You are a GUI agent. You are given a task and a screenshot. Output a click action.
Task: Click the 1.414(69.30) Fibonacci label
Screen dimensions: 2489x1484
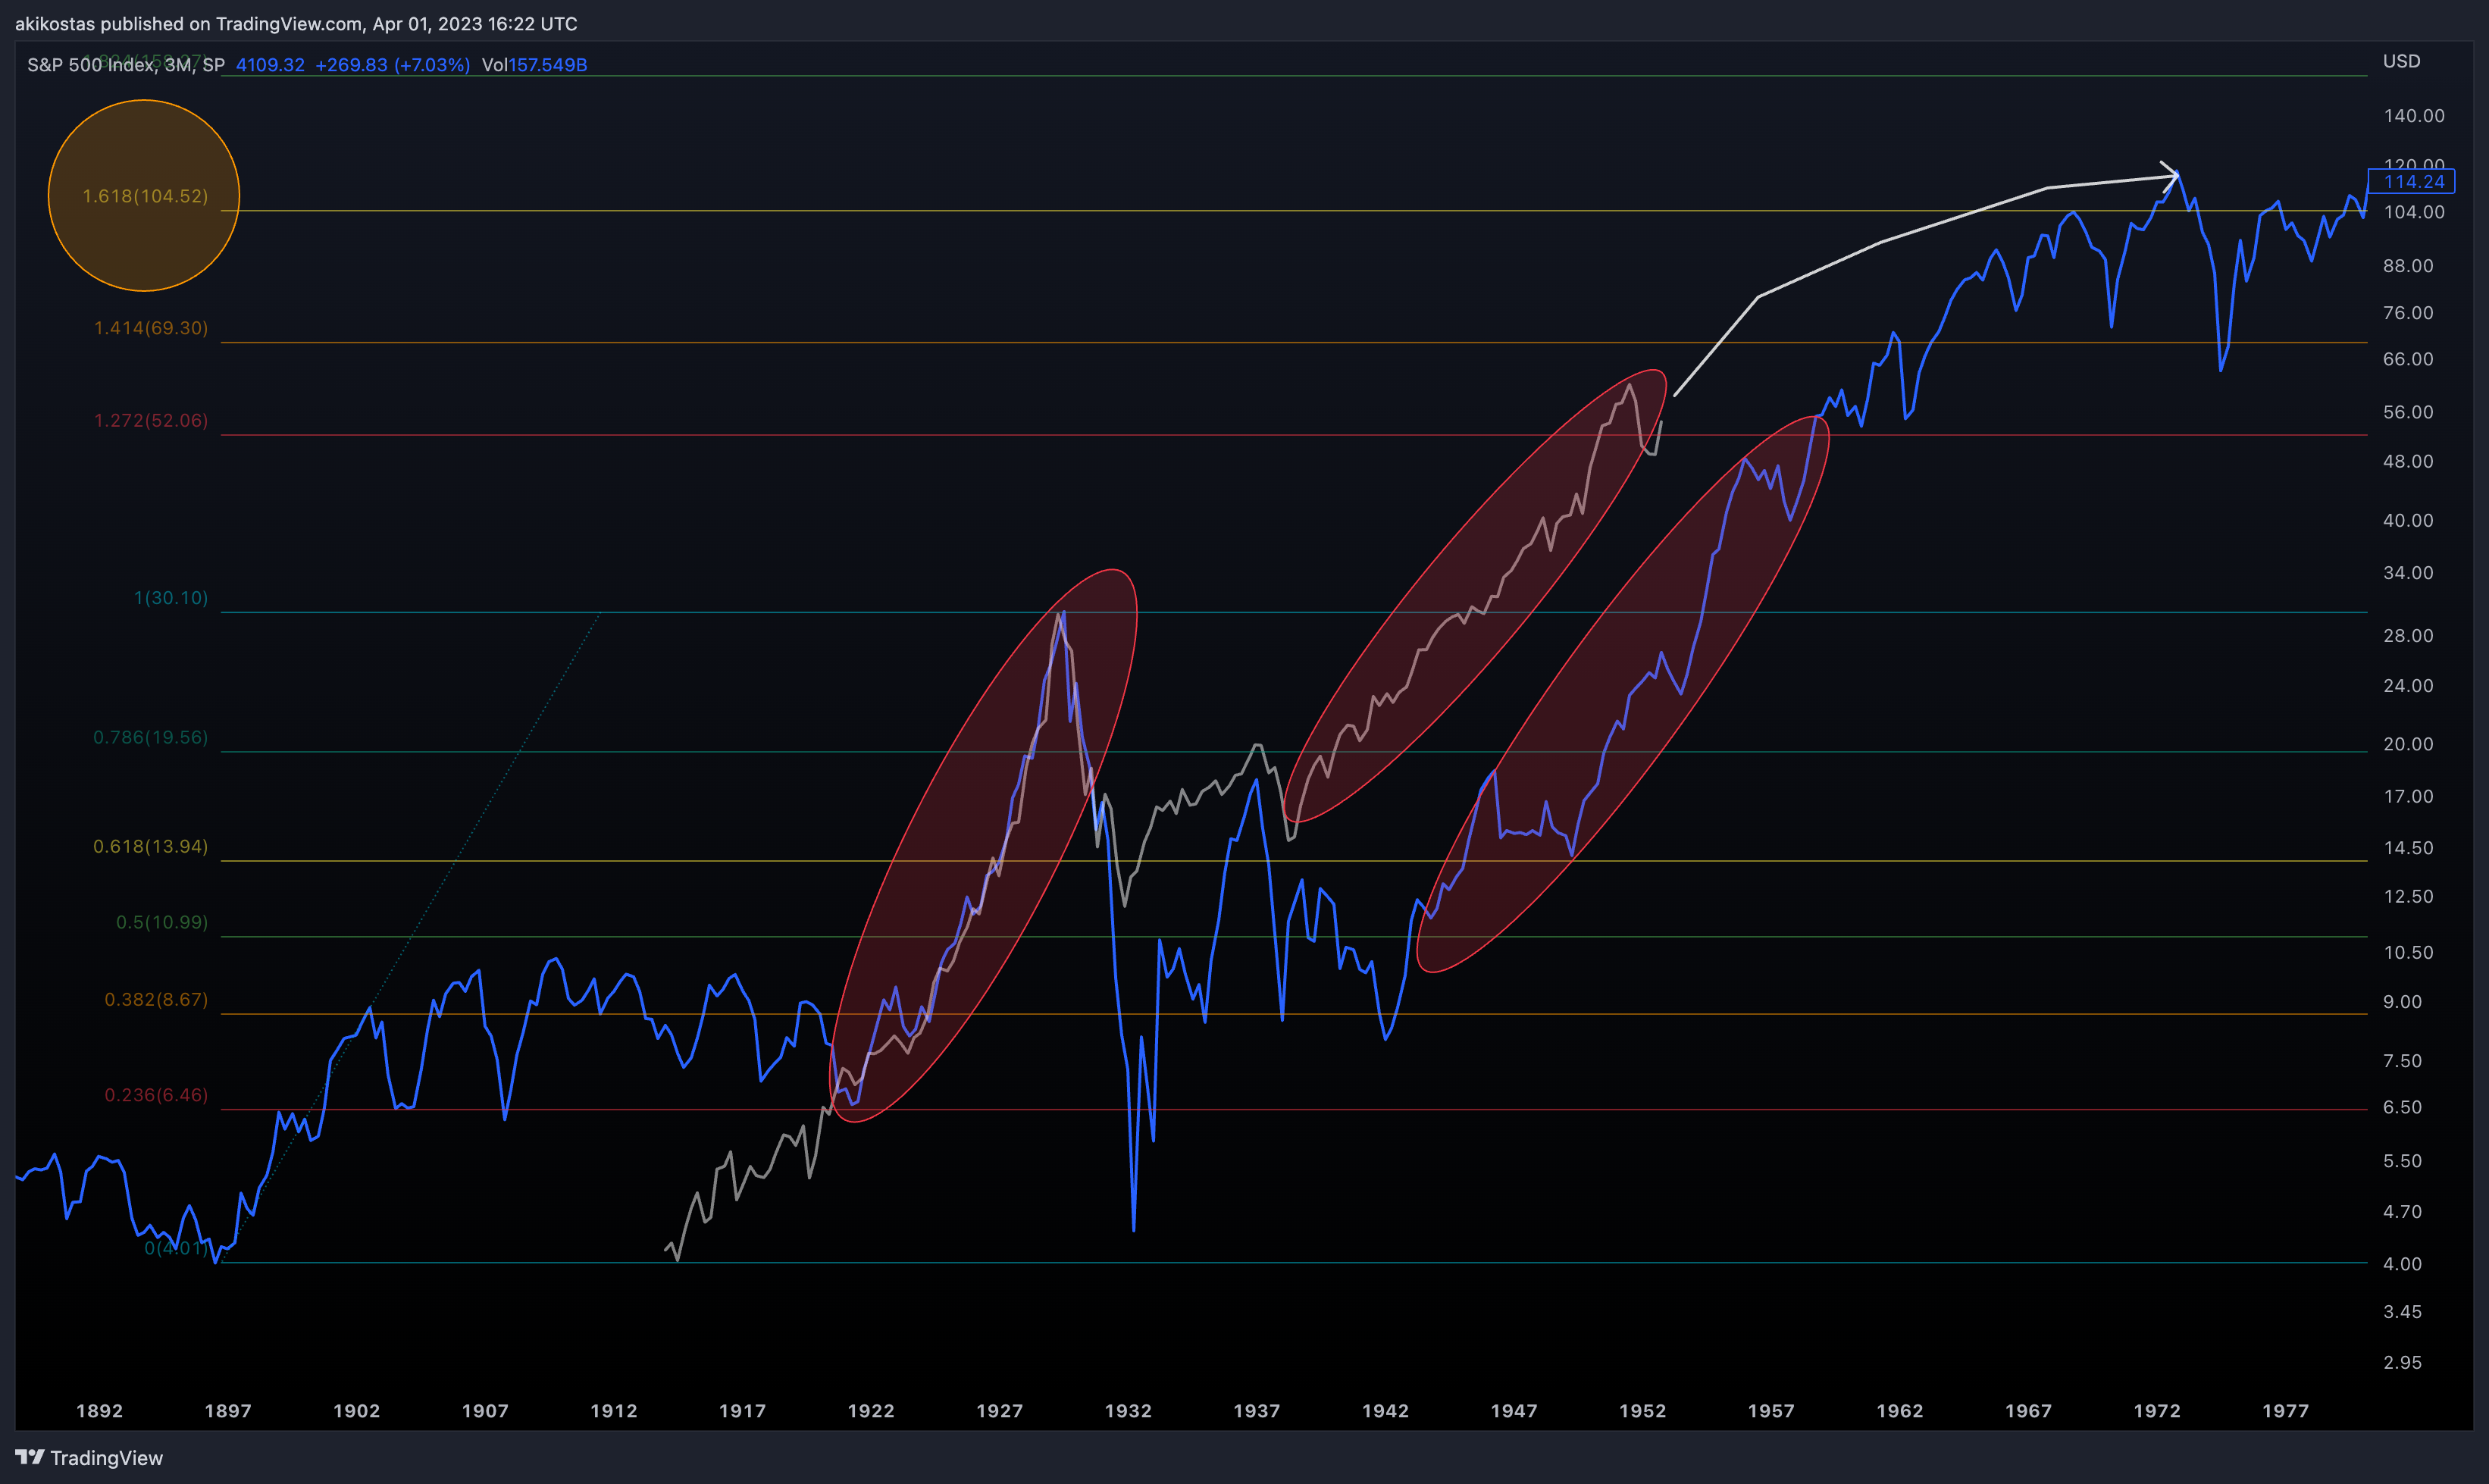151,328
